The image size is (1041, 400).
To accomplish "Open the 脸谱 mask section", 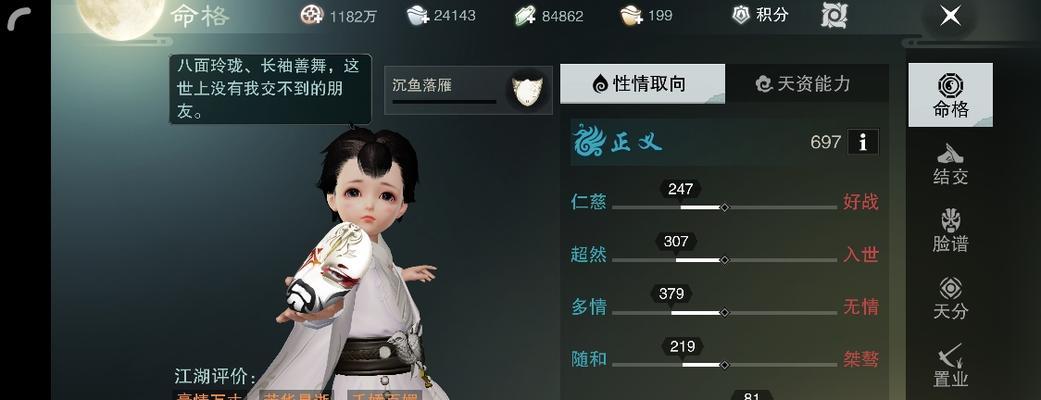I will [x=950, y=231].
